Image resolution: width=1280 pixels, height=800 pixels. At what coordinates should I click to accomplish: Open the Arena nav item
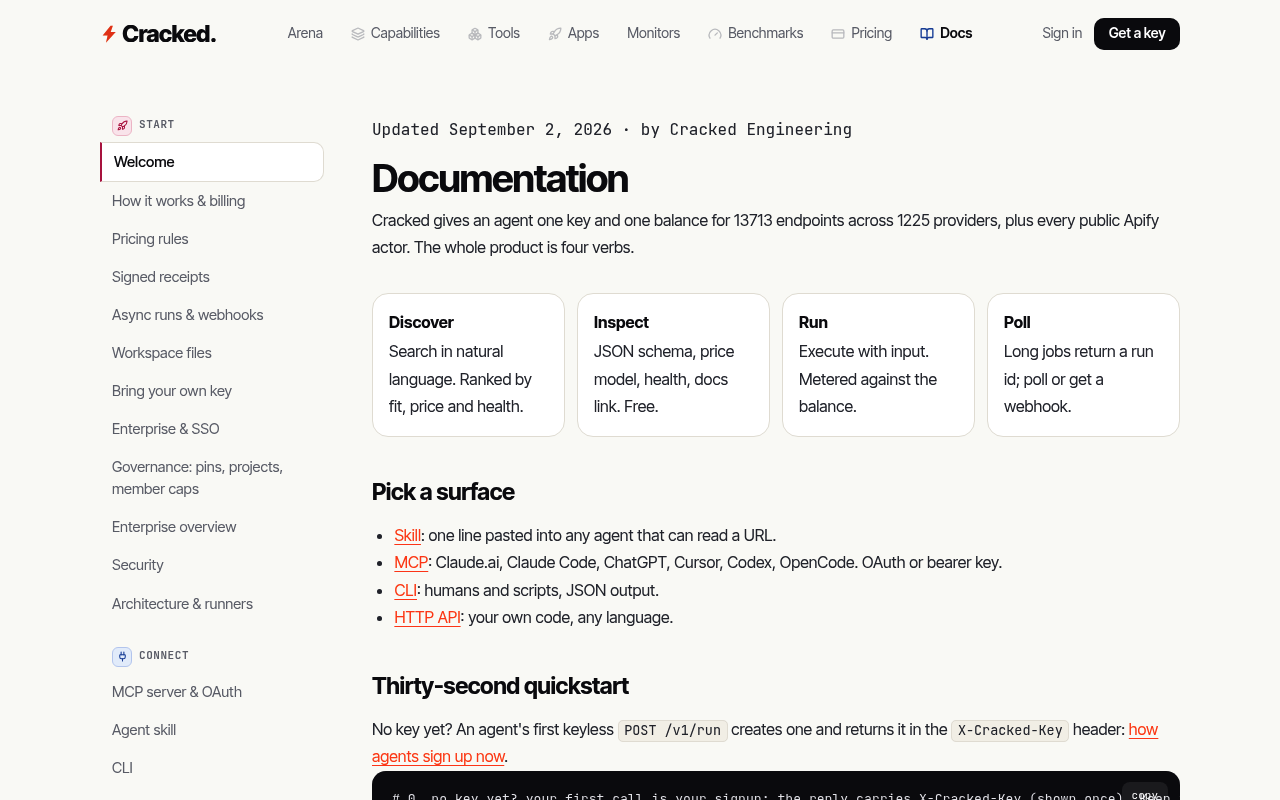point(305,33)
